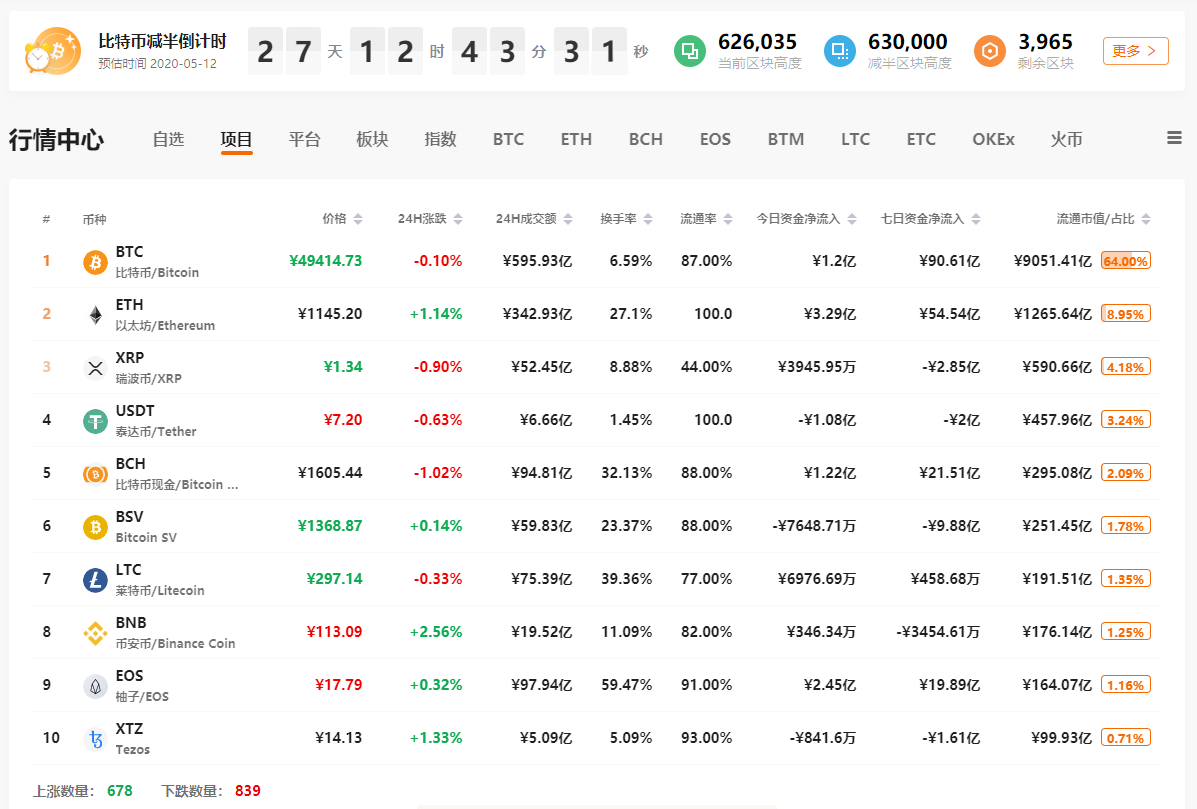
Task: Sort by 换手率 column arrows
Action: tap(648, 219)
